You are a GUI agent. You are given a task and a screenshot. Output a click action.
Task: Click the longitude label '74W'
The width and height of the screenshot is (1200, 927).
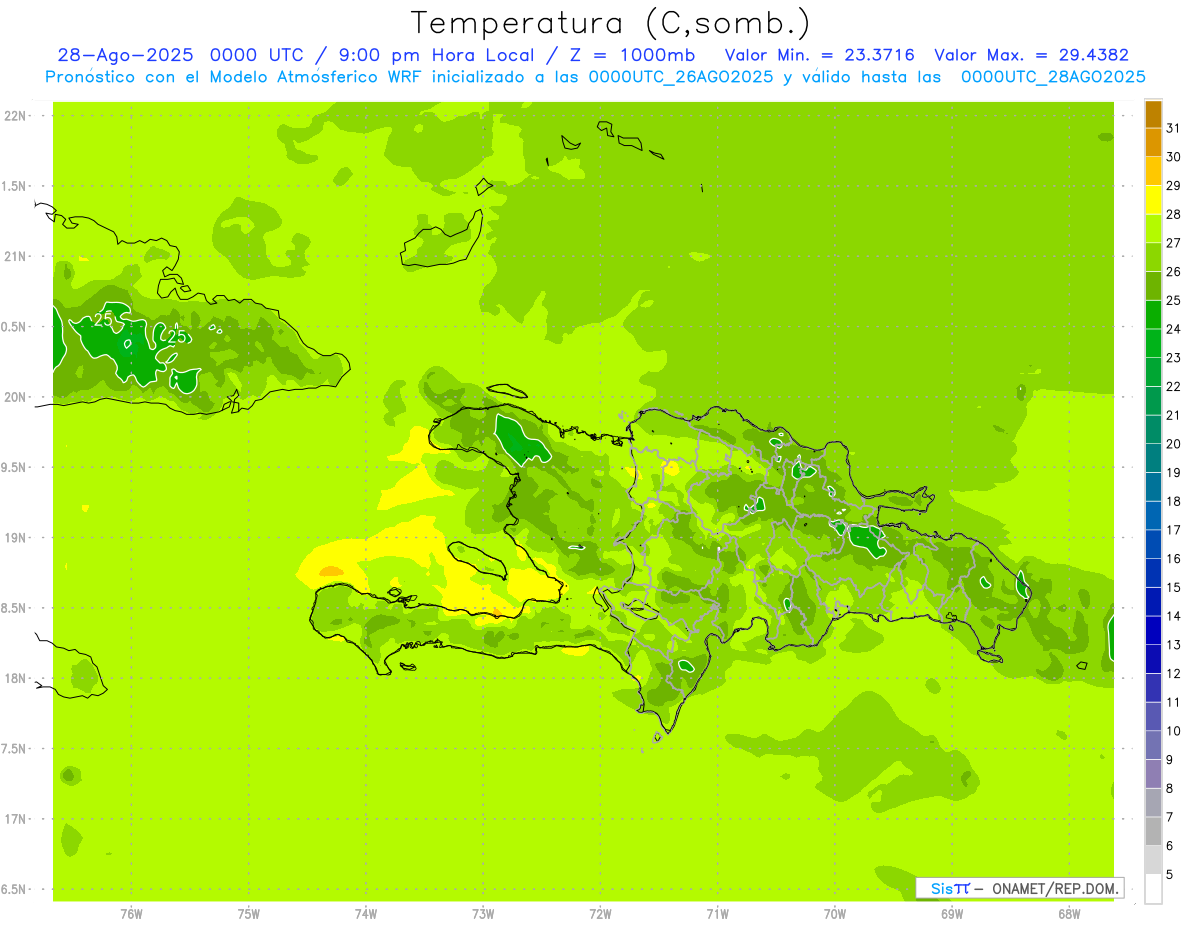pyautogui.click(x=366, y=914)
